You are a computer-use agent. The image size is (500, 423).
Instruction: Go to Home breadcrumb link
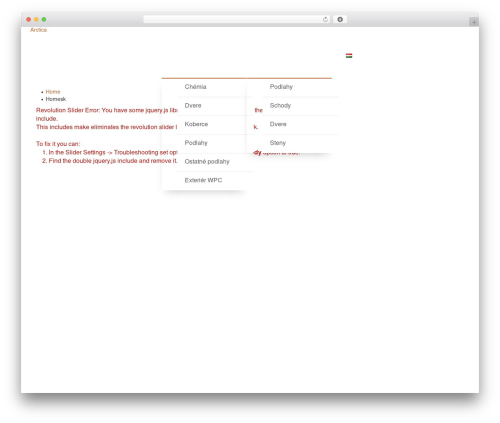pos(53,92)
